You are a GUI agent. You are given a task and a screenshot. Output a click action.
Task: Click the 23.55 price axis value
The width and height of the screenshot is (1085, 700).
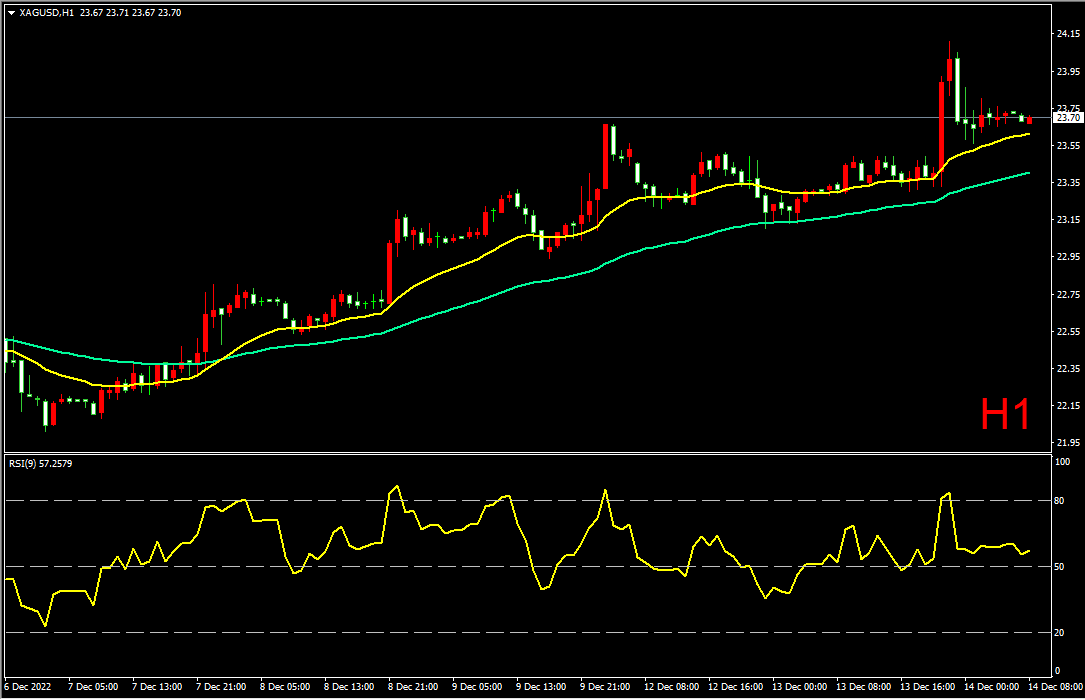click(x=1068, y=145)
